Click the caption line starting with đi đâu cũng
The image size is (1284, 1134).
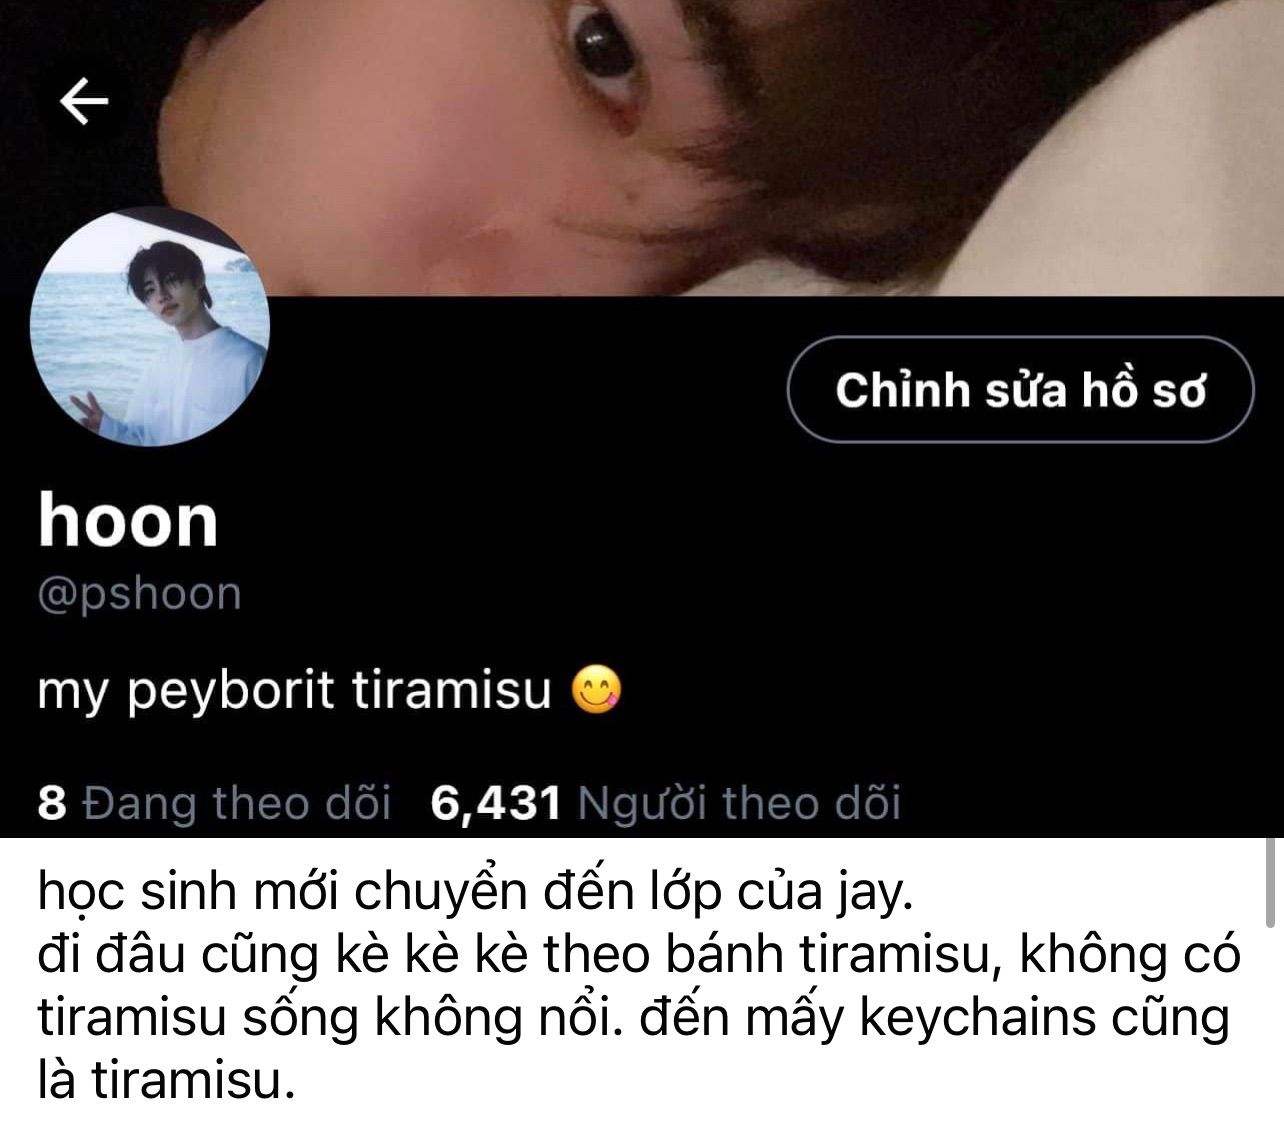(640, 955)
